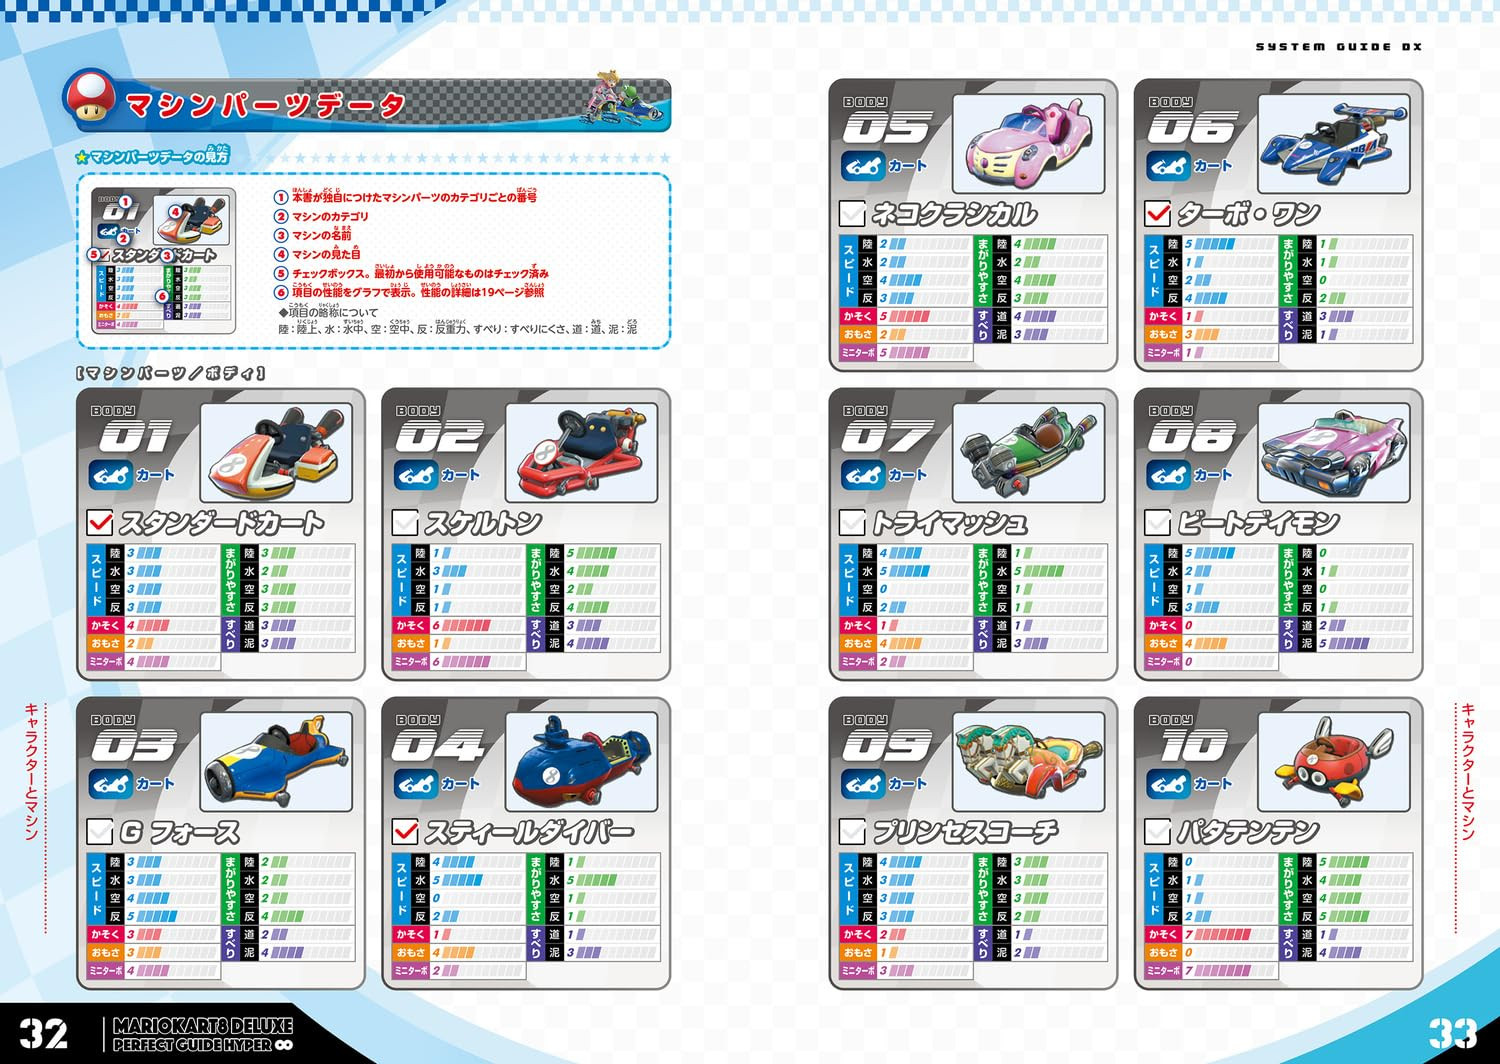Click the マシンパーツデータの見方 subheading
Image resolution: width=1500 pixels, height=1064 pixels.
(x=160, y=156)
